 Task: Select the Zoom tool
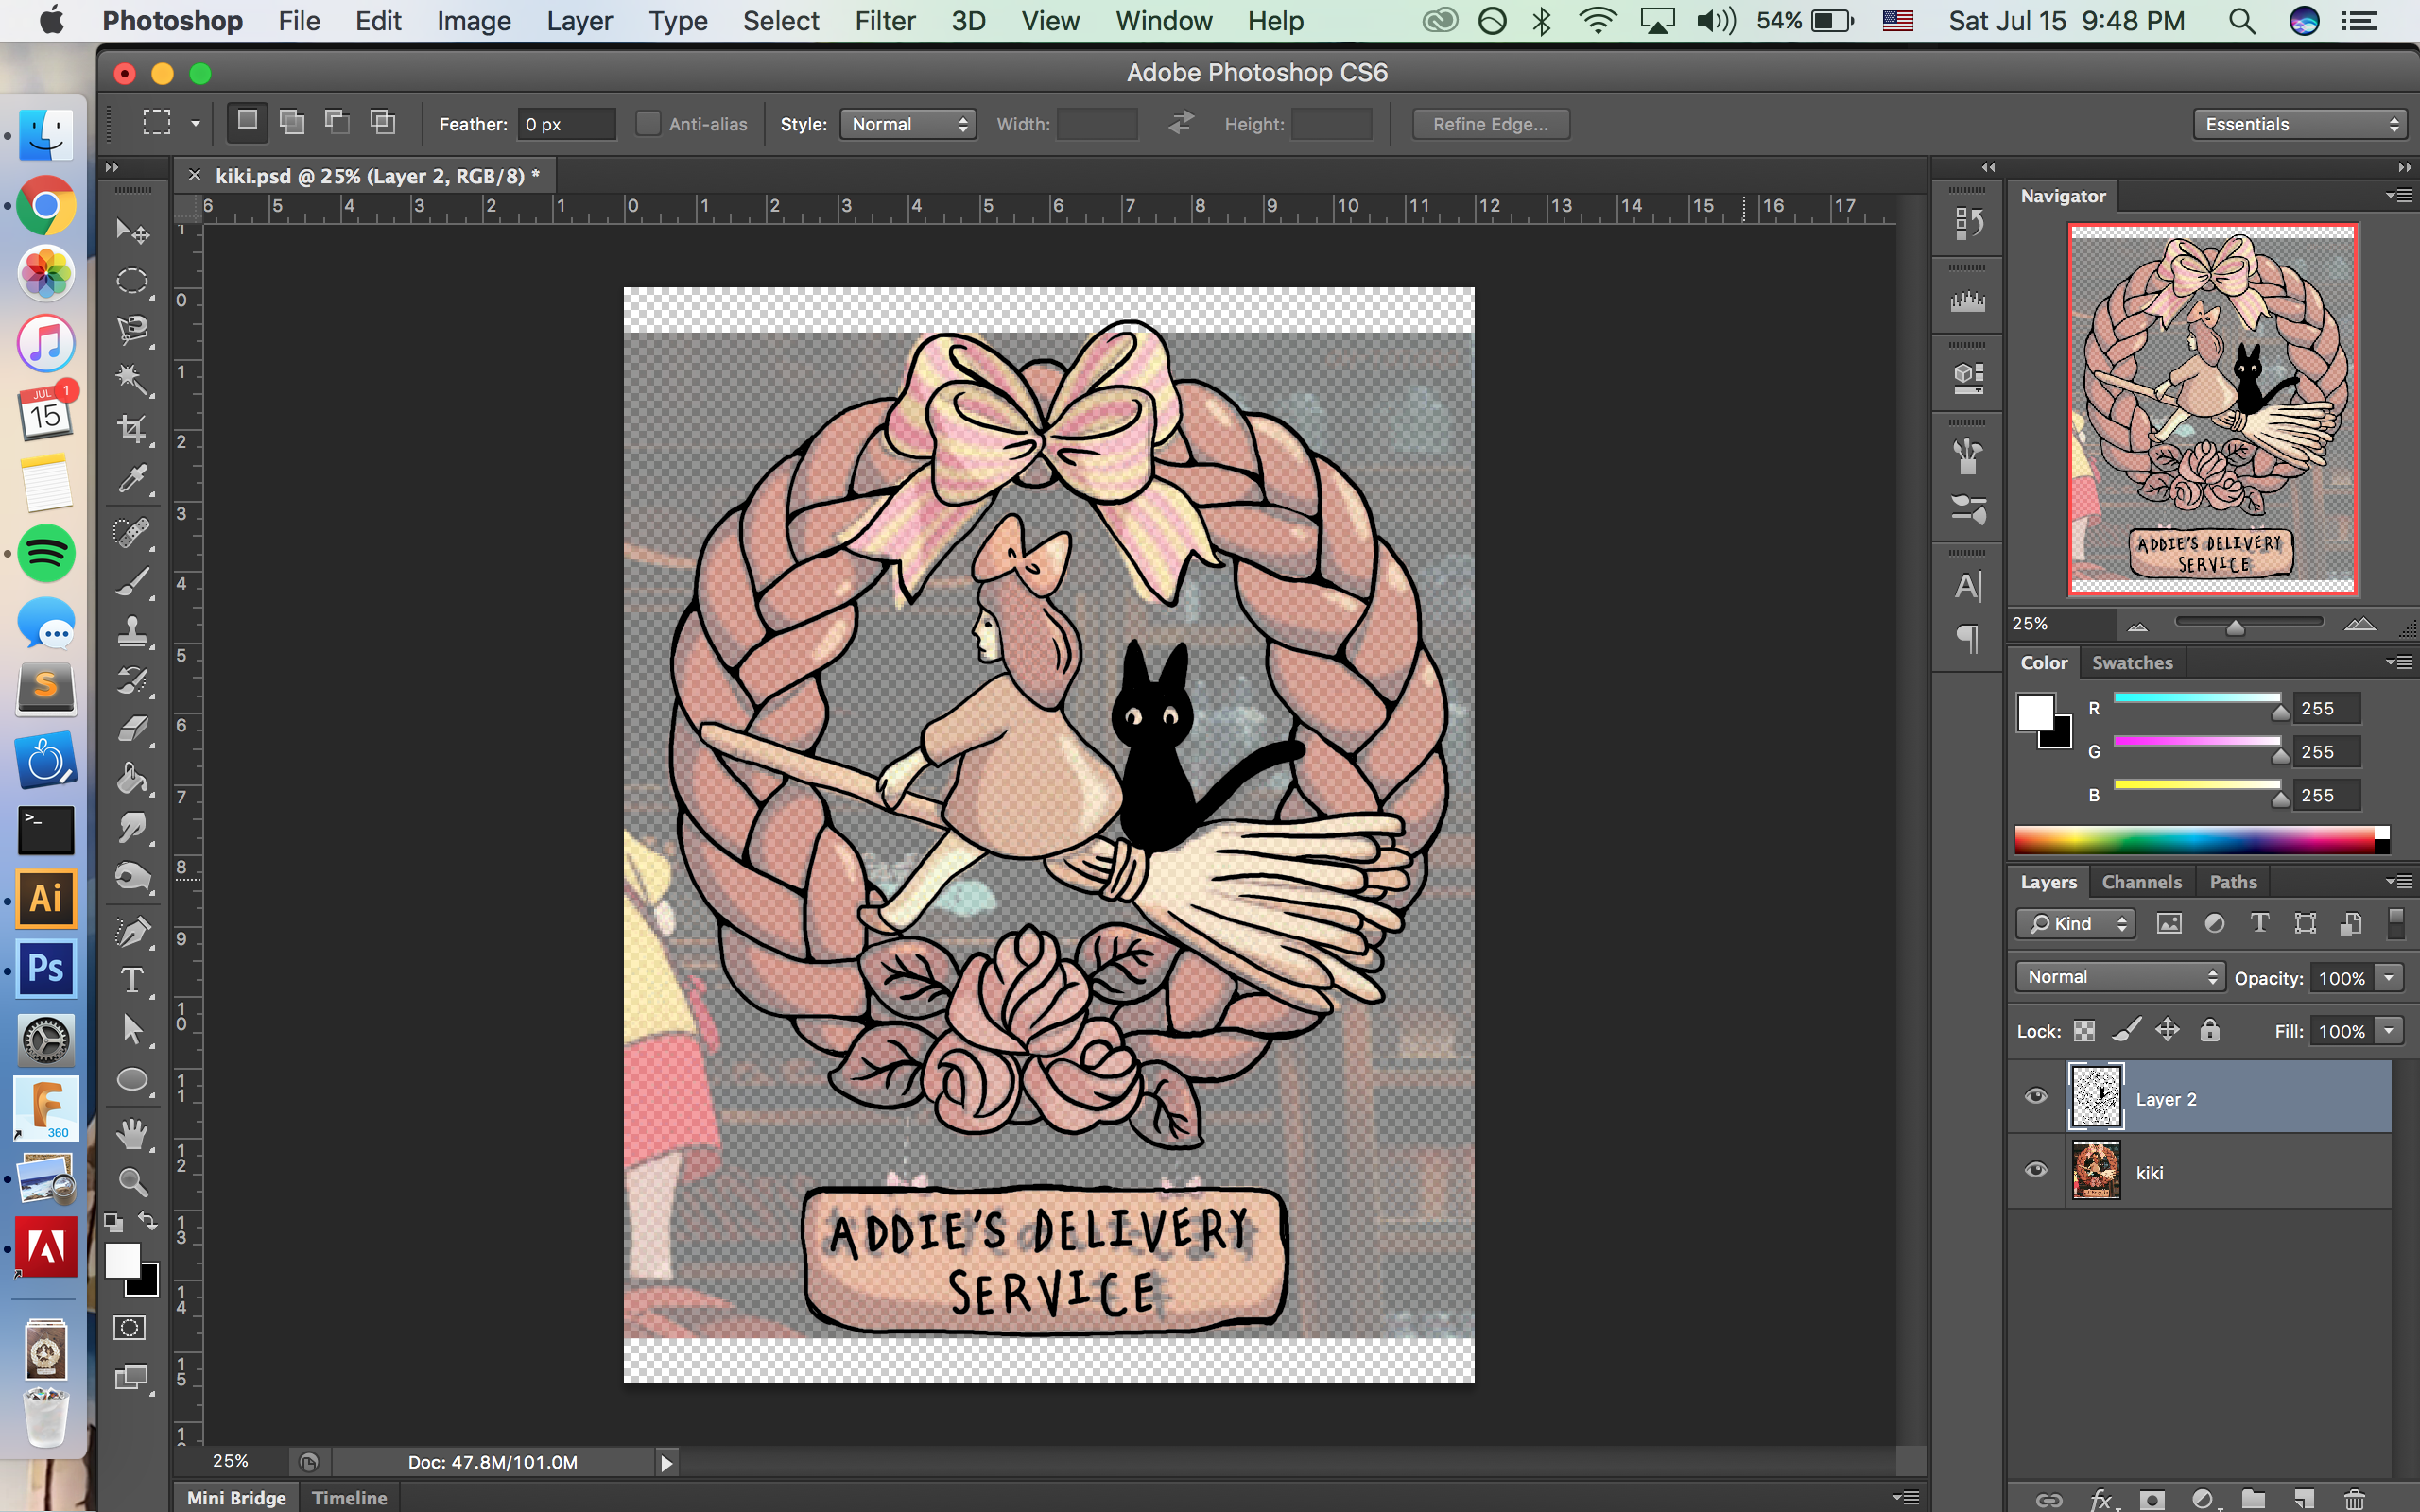tap(132, 1182)
